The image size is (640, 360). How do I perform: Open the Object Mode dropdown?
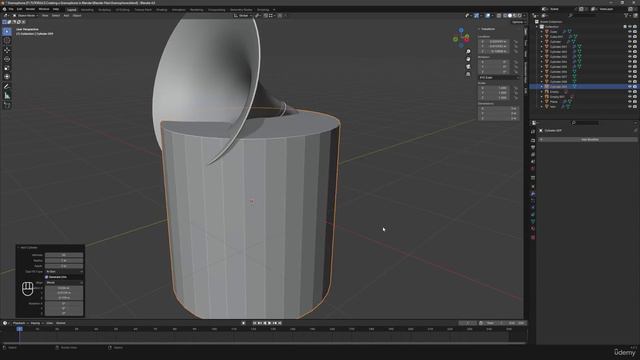(x=25, y=16)
